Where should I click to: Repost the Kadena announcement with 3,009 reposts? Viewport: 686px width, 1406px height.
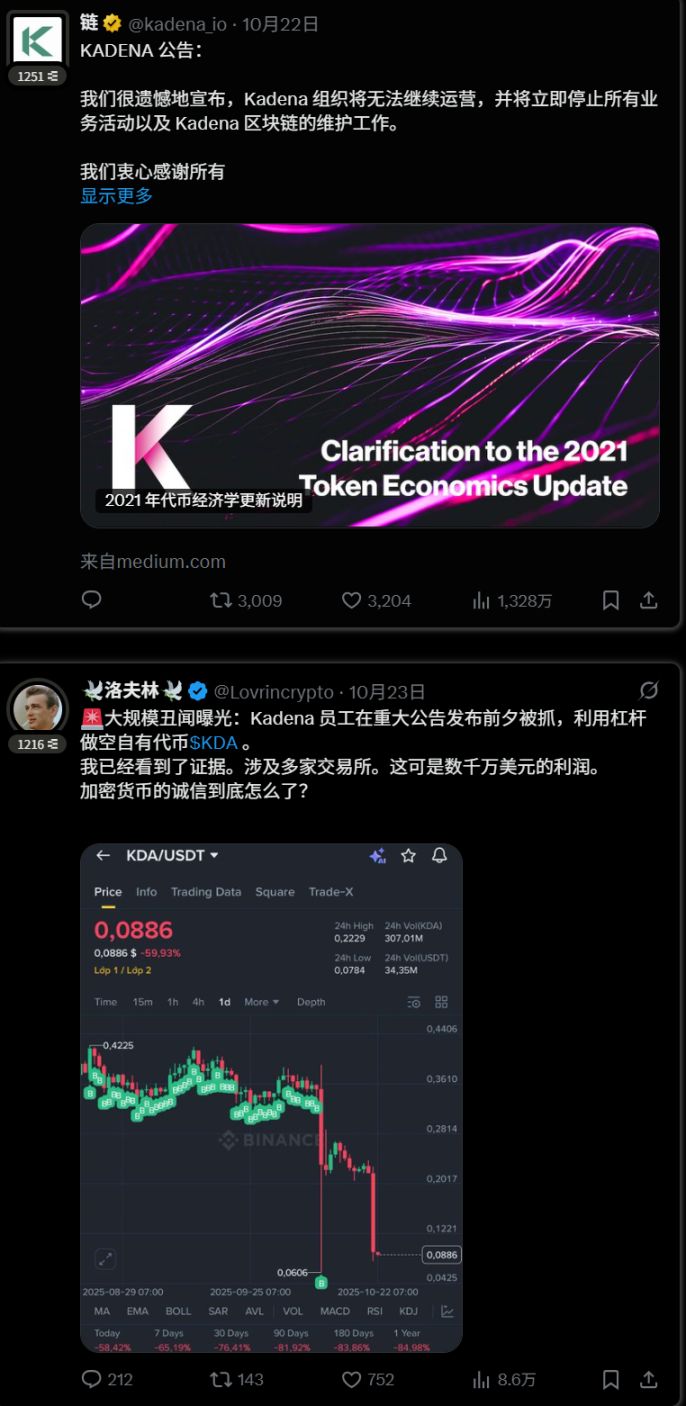246,600
